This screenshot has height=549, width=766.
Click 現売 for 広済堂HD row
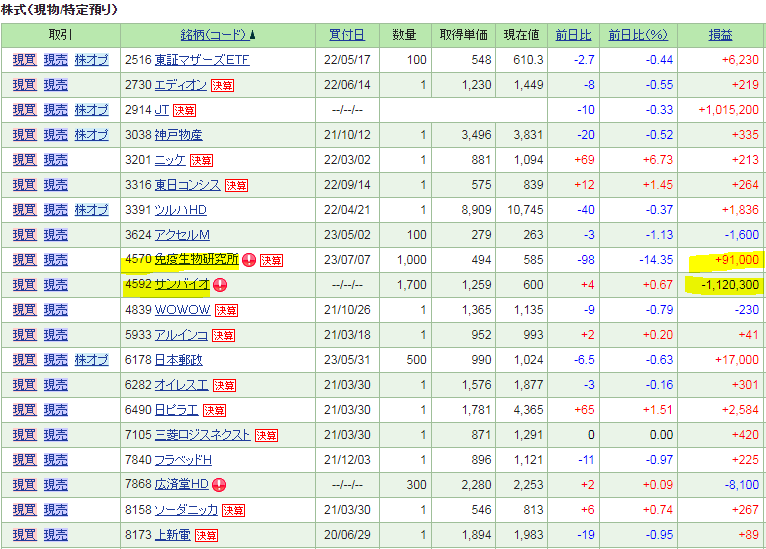[x=56, y=485]
